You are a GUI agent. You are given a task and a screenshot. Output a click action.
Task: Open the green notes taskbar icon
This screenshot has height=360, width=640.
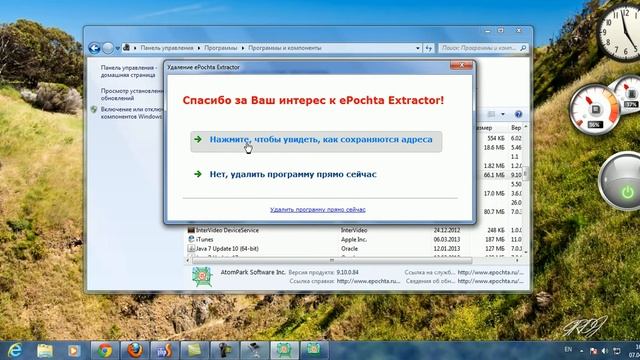pos(194,350)
